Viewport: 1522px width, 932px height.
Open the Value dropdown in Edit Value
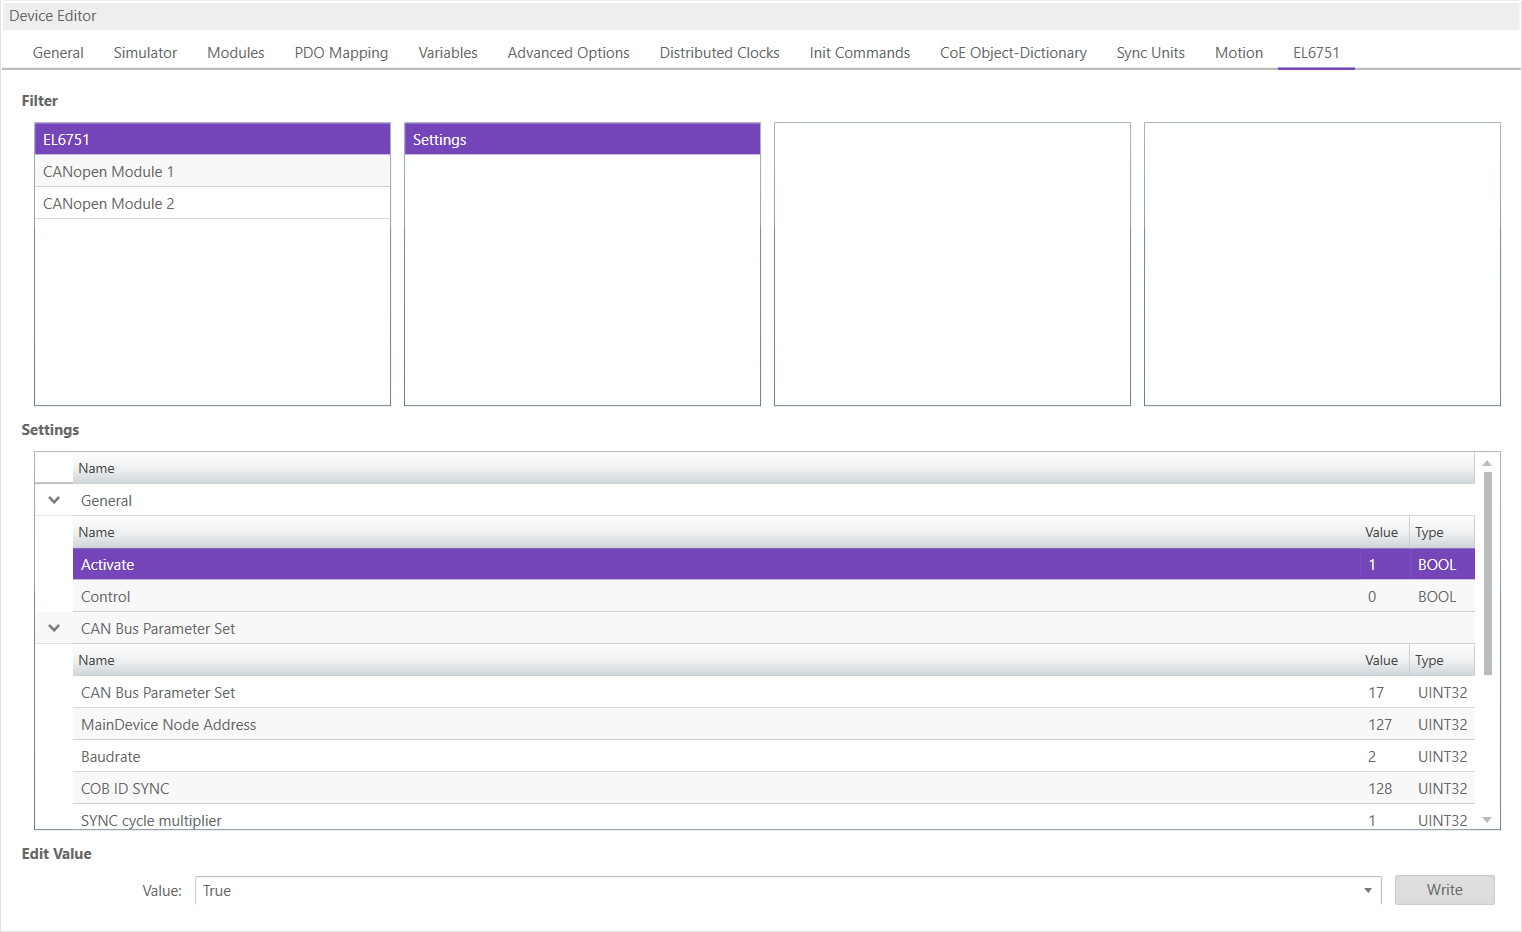click(1367, 891)
